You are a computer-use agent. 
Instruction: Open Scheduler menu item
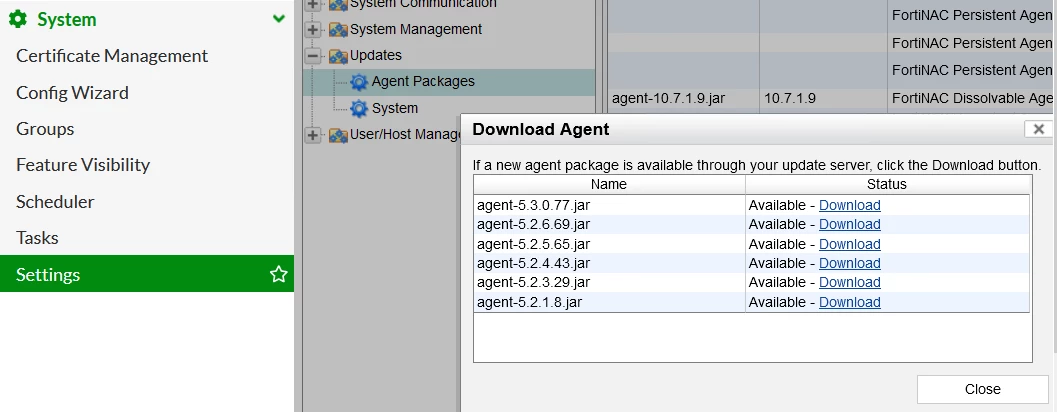[x=55, y=202]
